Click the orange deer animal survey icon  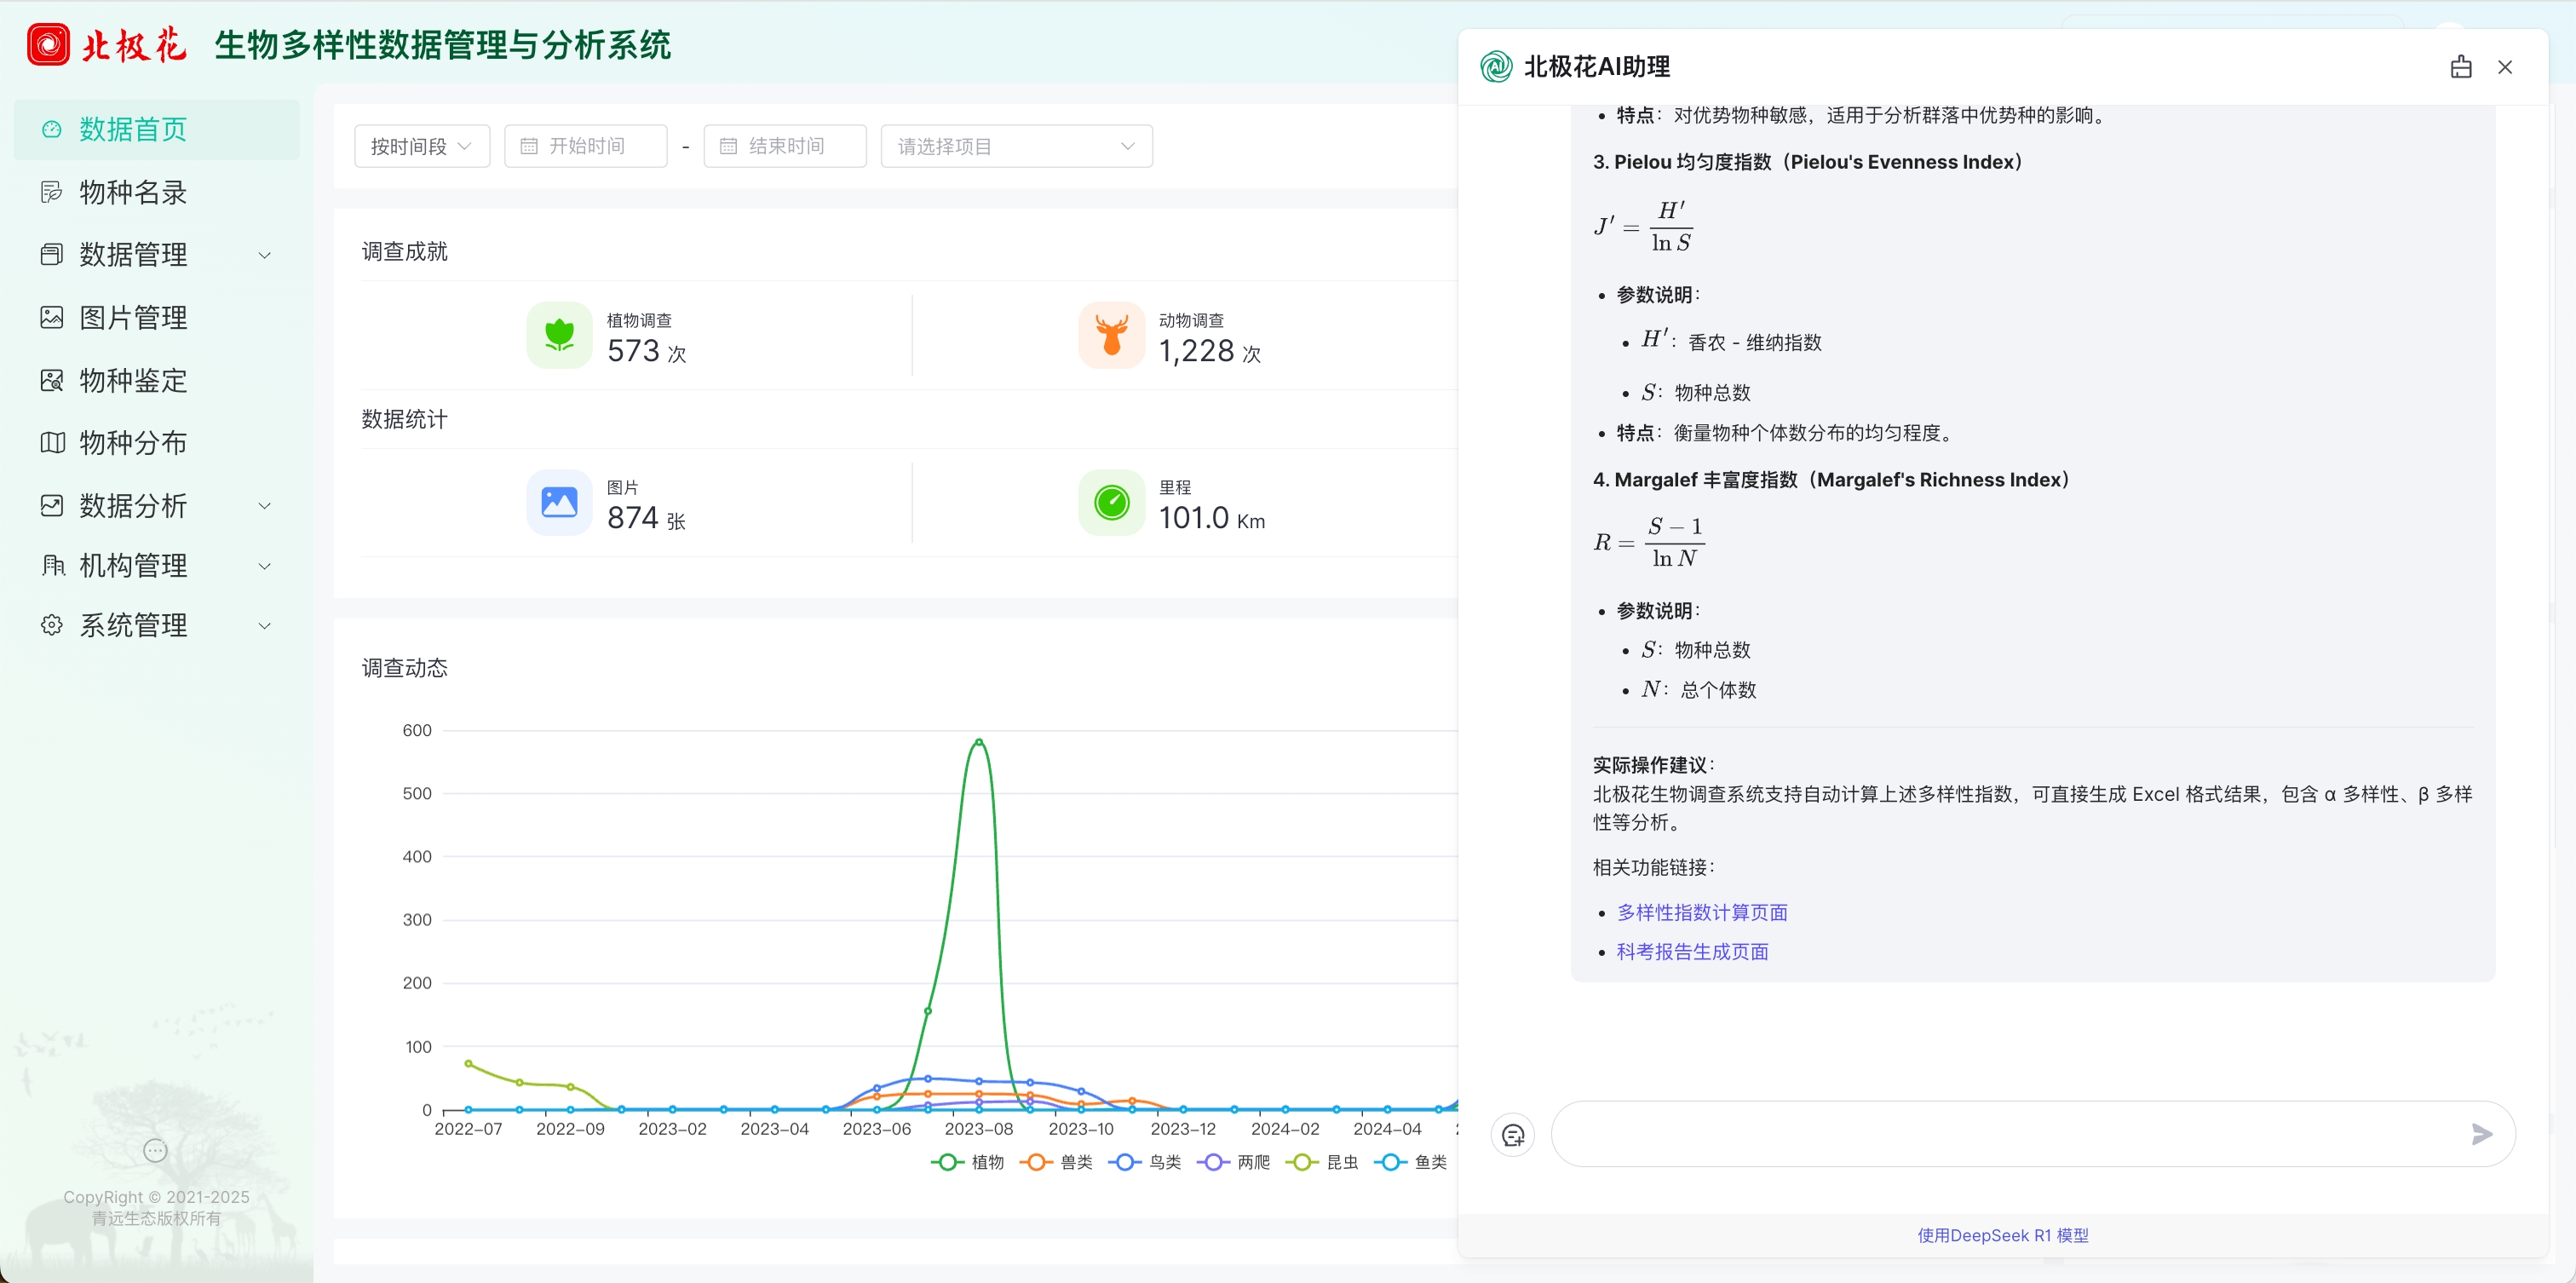pyautogui.click(x=1111, y=335)
